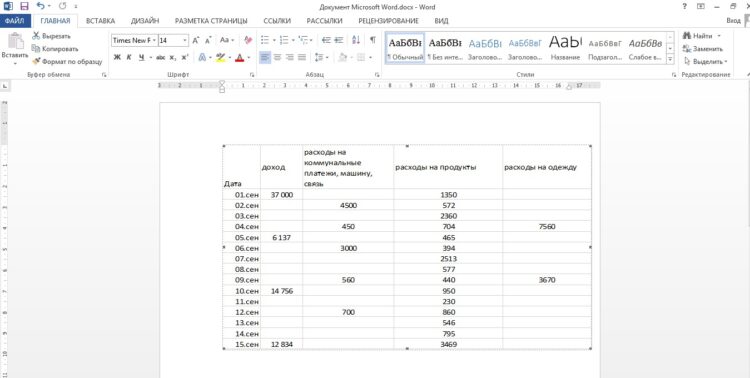The image size is (750, 378).
Task: Click the numbered list icon
Action: (284, 40)
